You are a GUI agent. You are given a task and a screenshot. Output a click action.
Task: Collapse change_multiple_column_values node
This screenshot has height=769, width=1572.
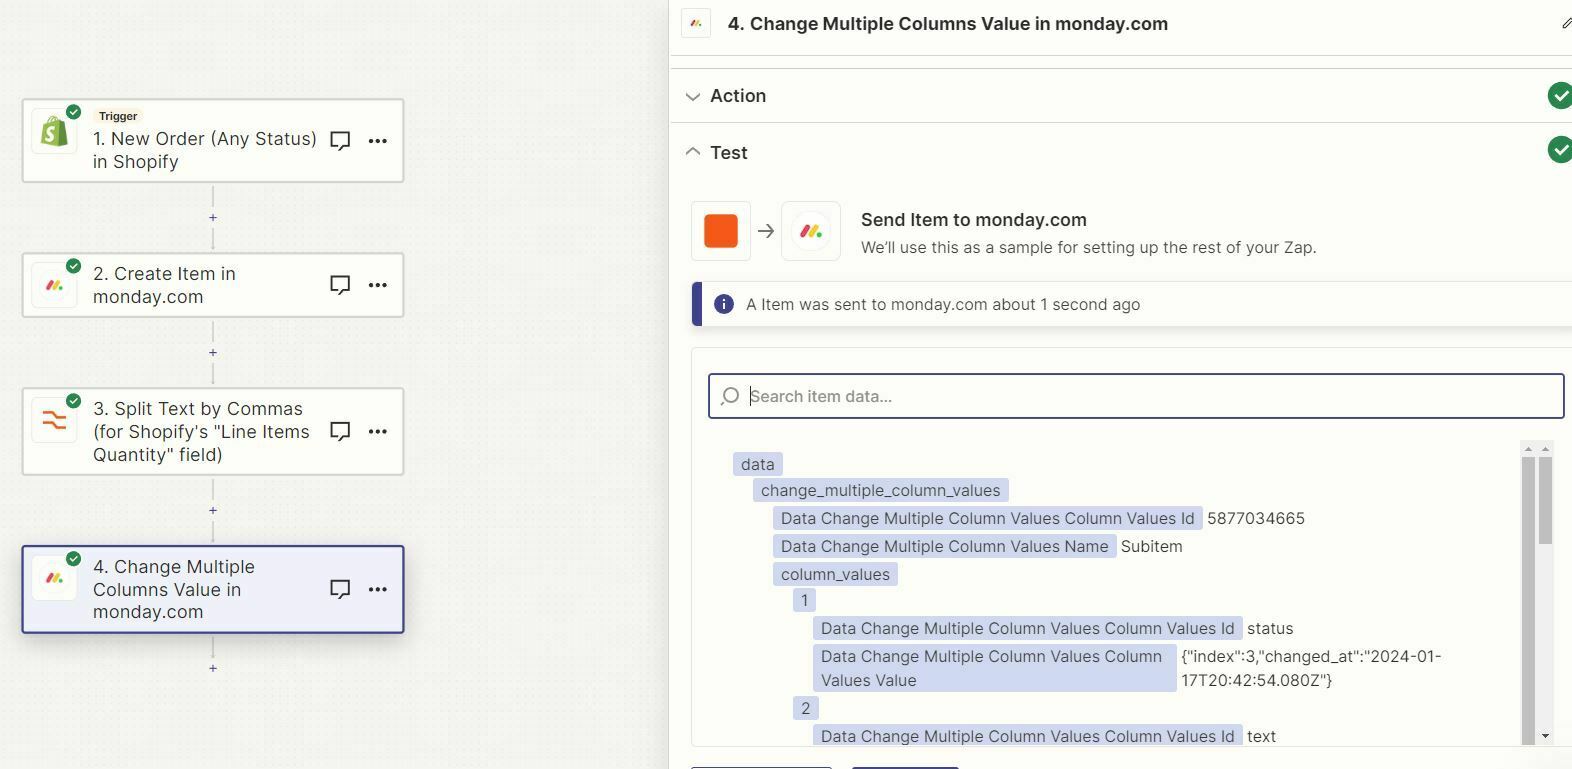(880, 490)
